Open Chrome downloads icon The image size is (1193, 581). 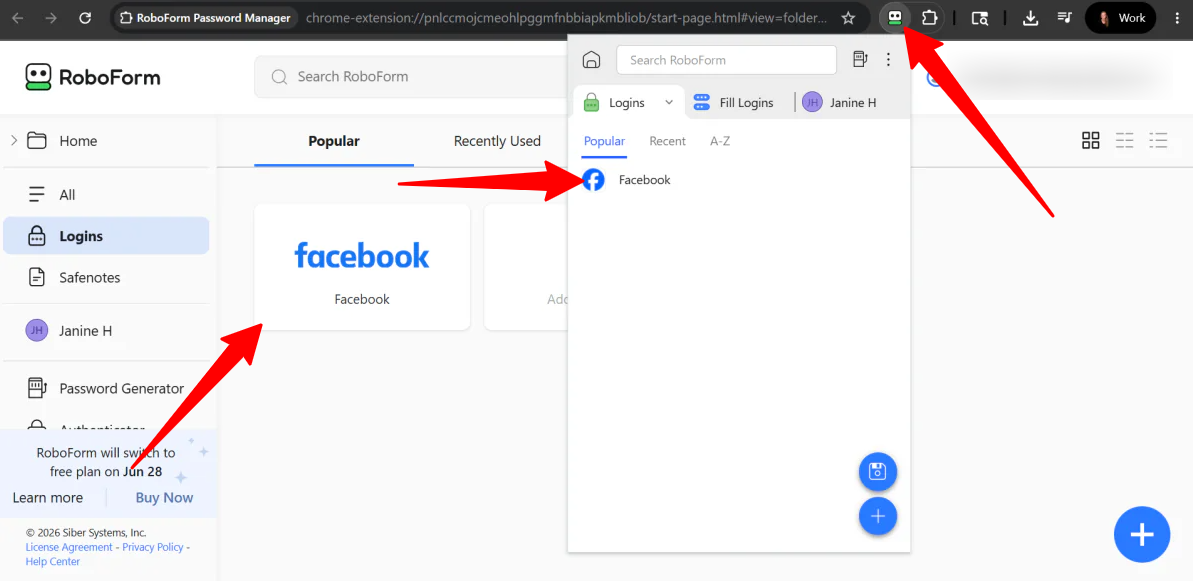1030,17
